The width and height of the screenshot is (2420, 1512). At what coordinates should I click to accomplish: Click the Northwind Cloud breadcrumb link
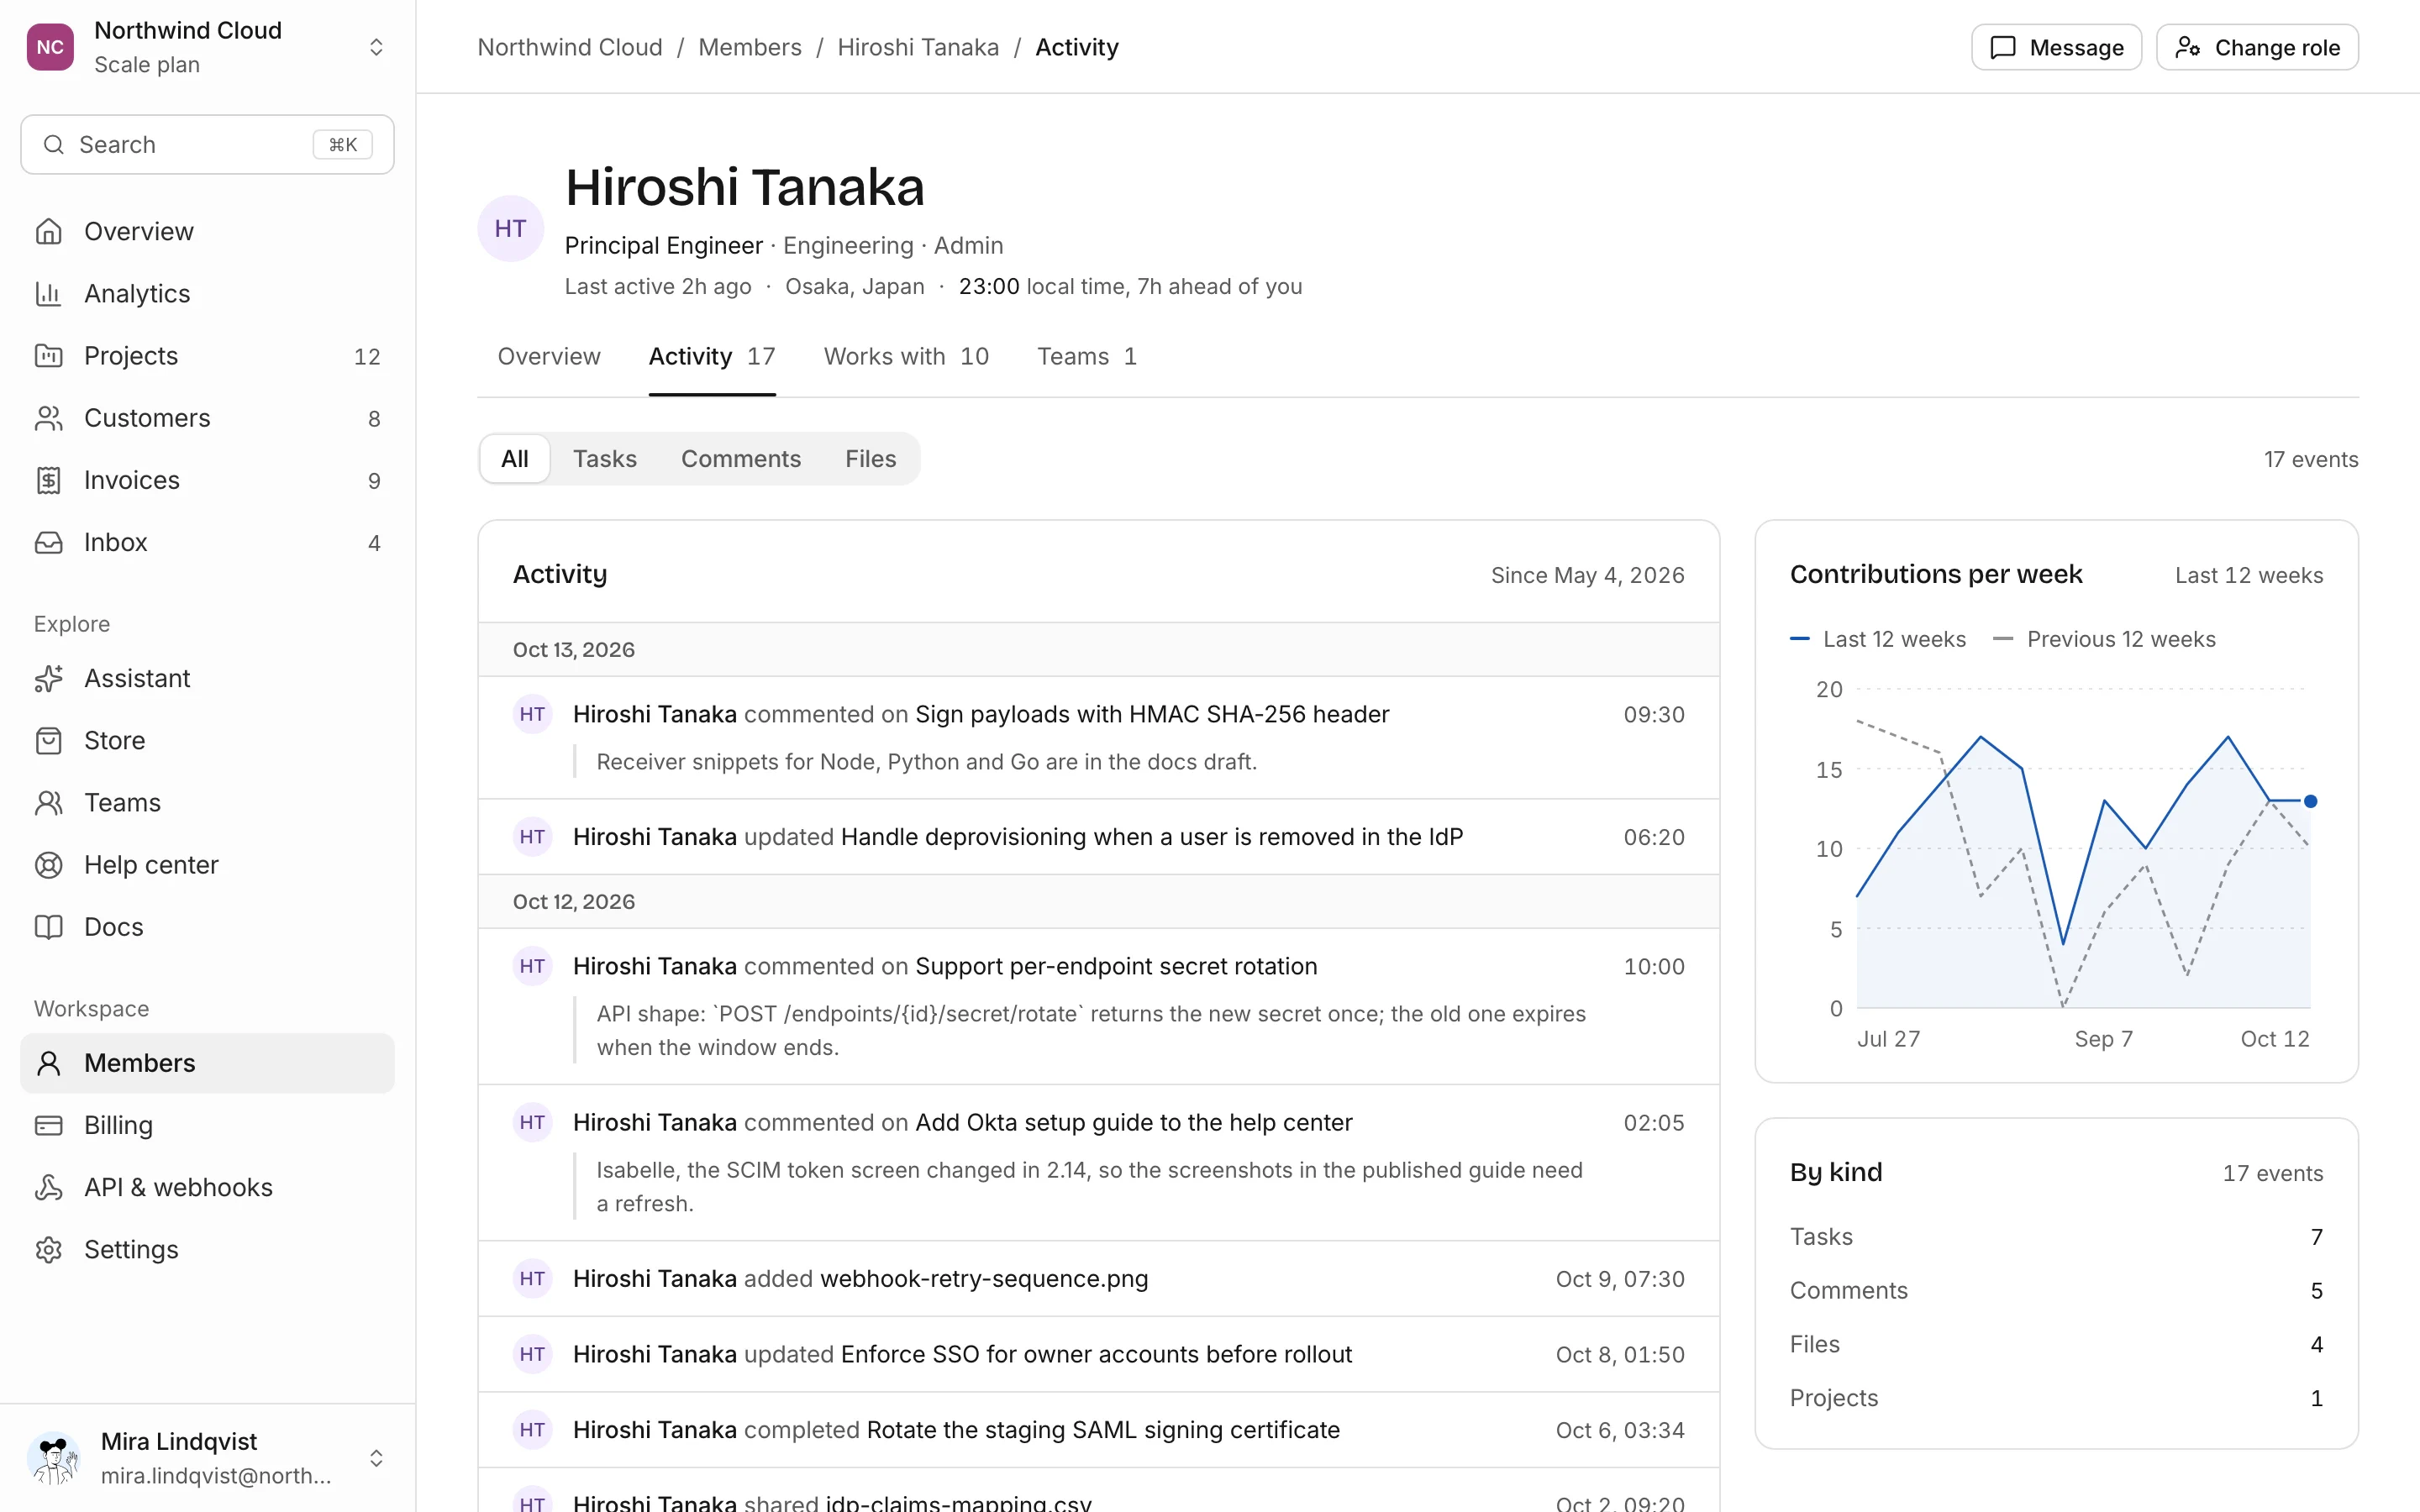coord(569,47)
